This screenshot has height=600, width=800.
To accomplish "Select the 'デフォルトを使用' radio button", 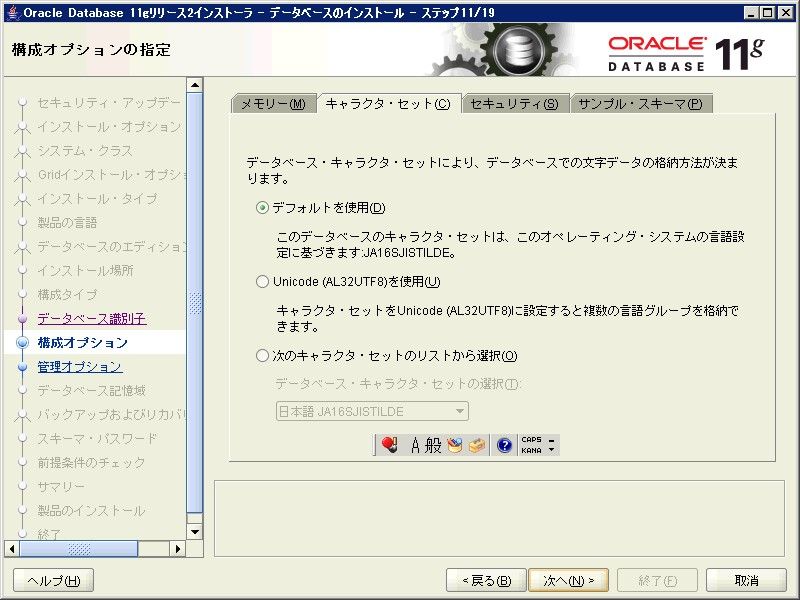I will coord(263,208).
